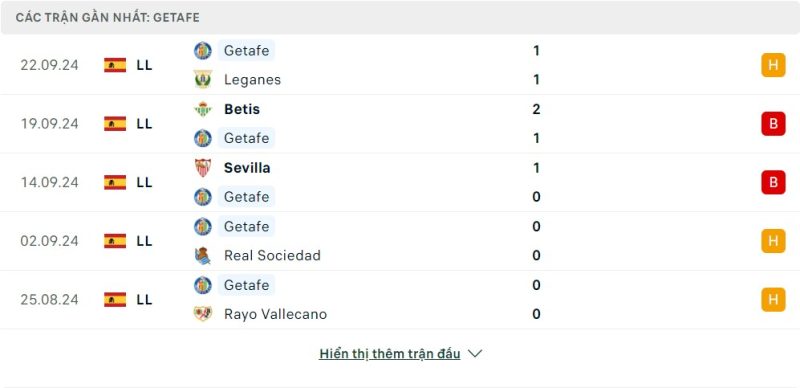Screen dimensions: 800x388
Task: Open the Hiển thị thêm trận đấu link
Action: [x=390, y=354]
